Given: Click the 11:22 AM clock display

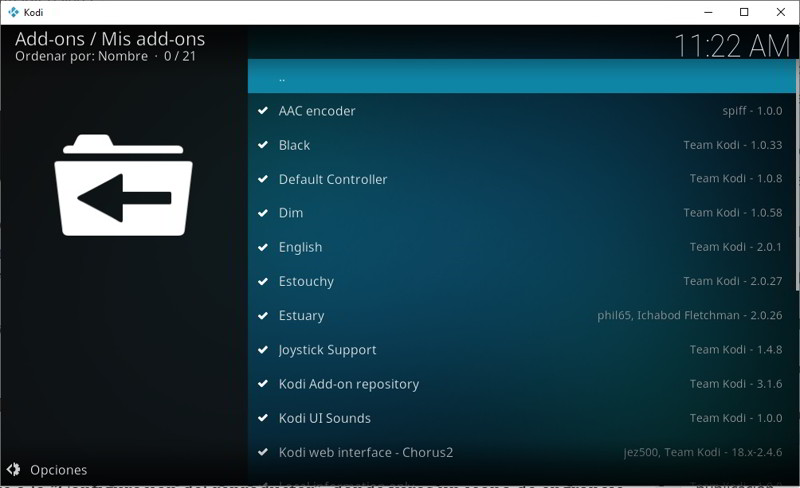Looking at the screenshot, I should pyautogui.click(x=731, y=45).
